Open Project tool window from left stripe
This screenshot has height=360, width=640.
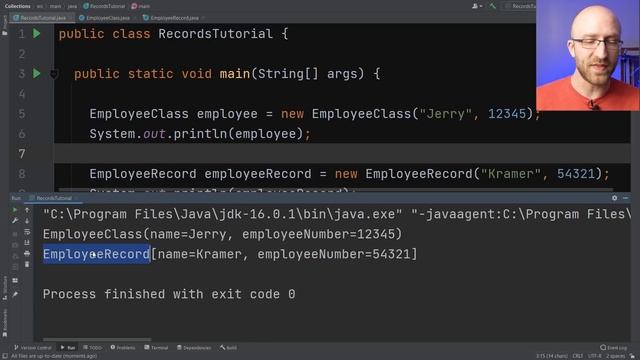(4, 25)
